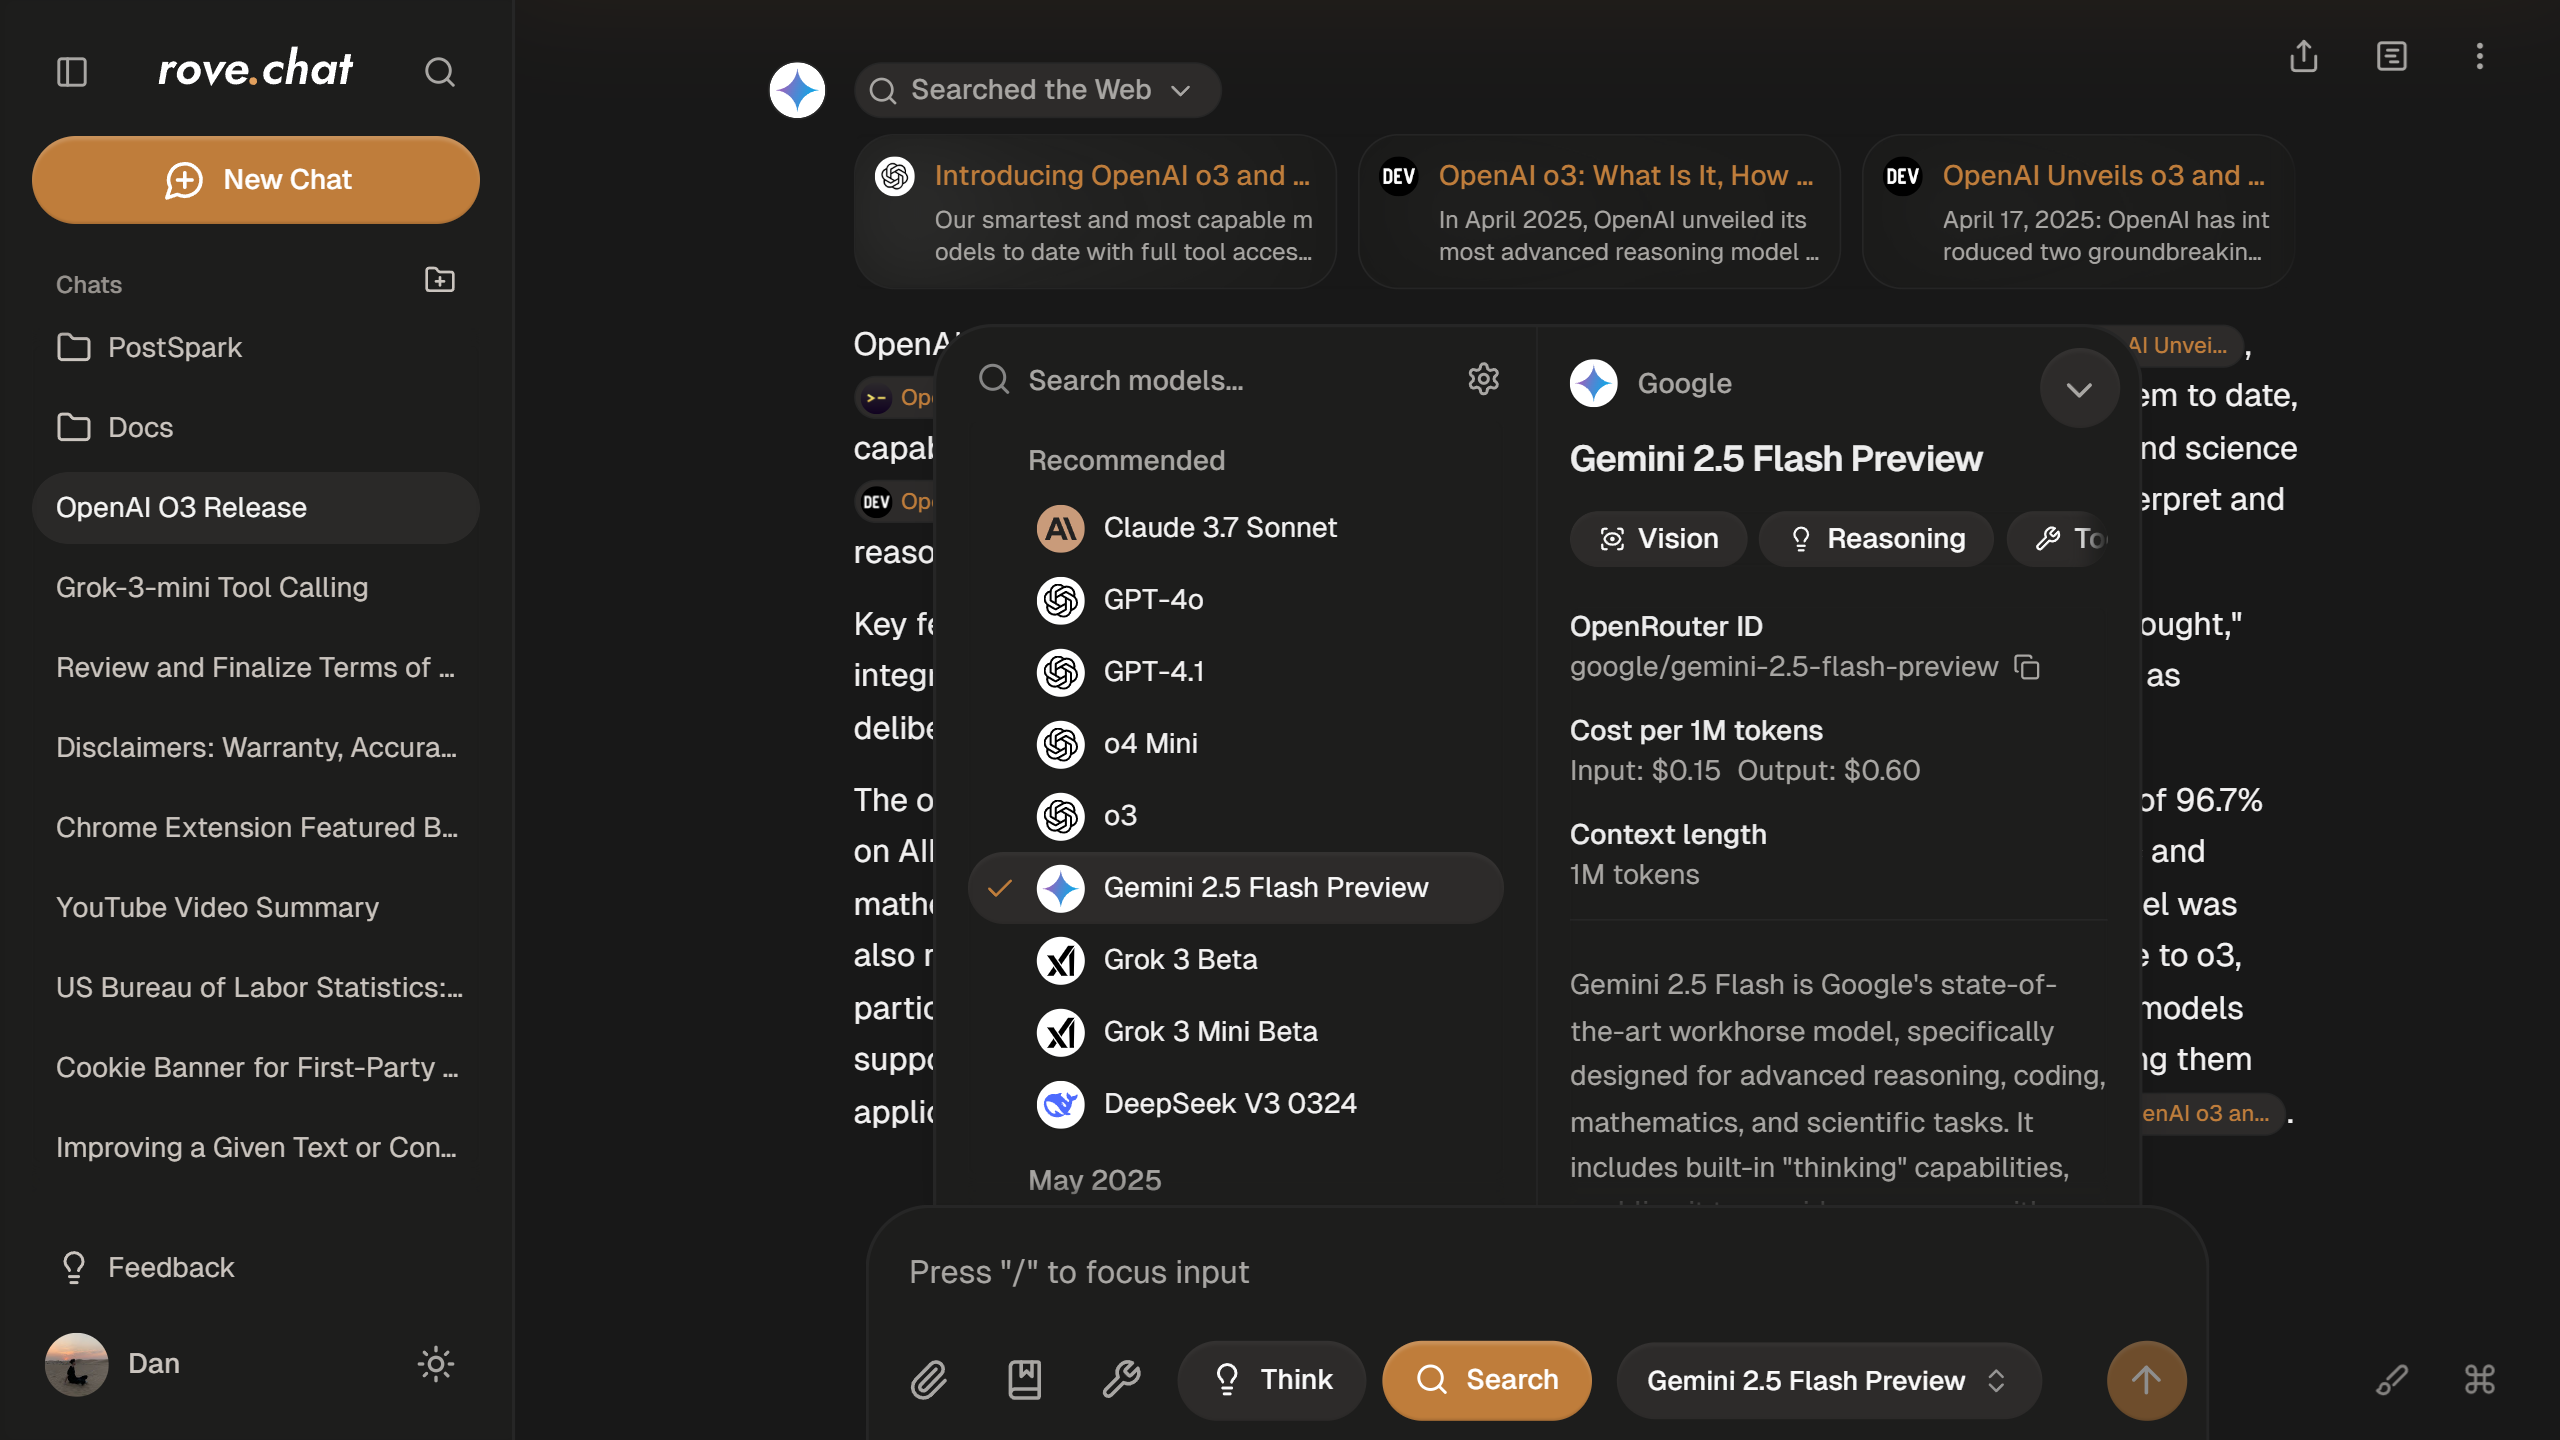Expand the Searched the Web section

1037,90
